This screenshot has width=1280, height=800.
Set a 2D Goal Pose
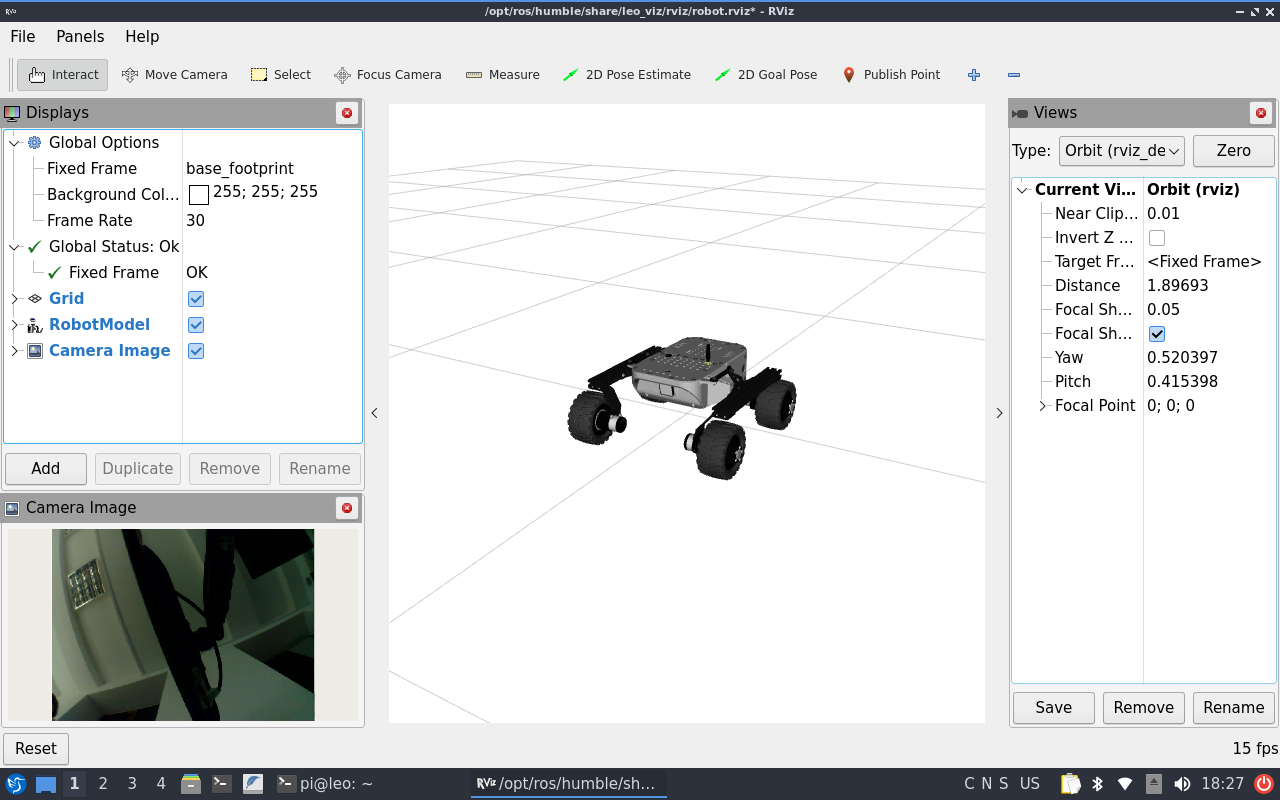[x=766, y=74]
